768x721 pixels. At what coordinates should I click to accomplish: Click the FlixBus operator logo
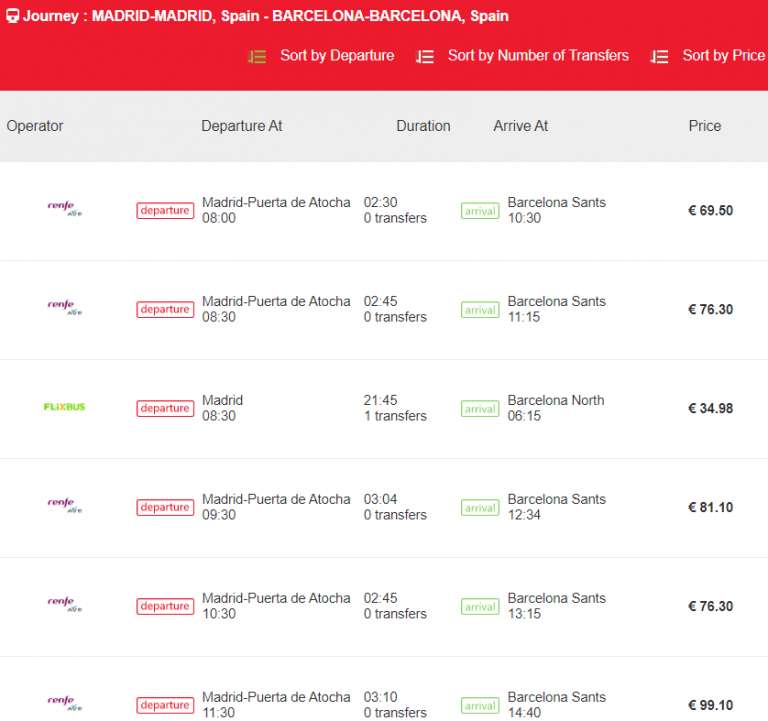[x=64, y=407]
